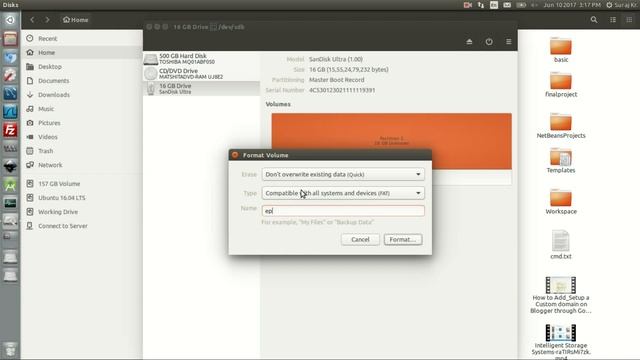Open the clock date in top panel
This screenshot has width=640, height=360.
pyautogui.click(x=572, y=5)
